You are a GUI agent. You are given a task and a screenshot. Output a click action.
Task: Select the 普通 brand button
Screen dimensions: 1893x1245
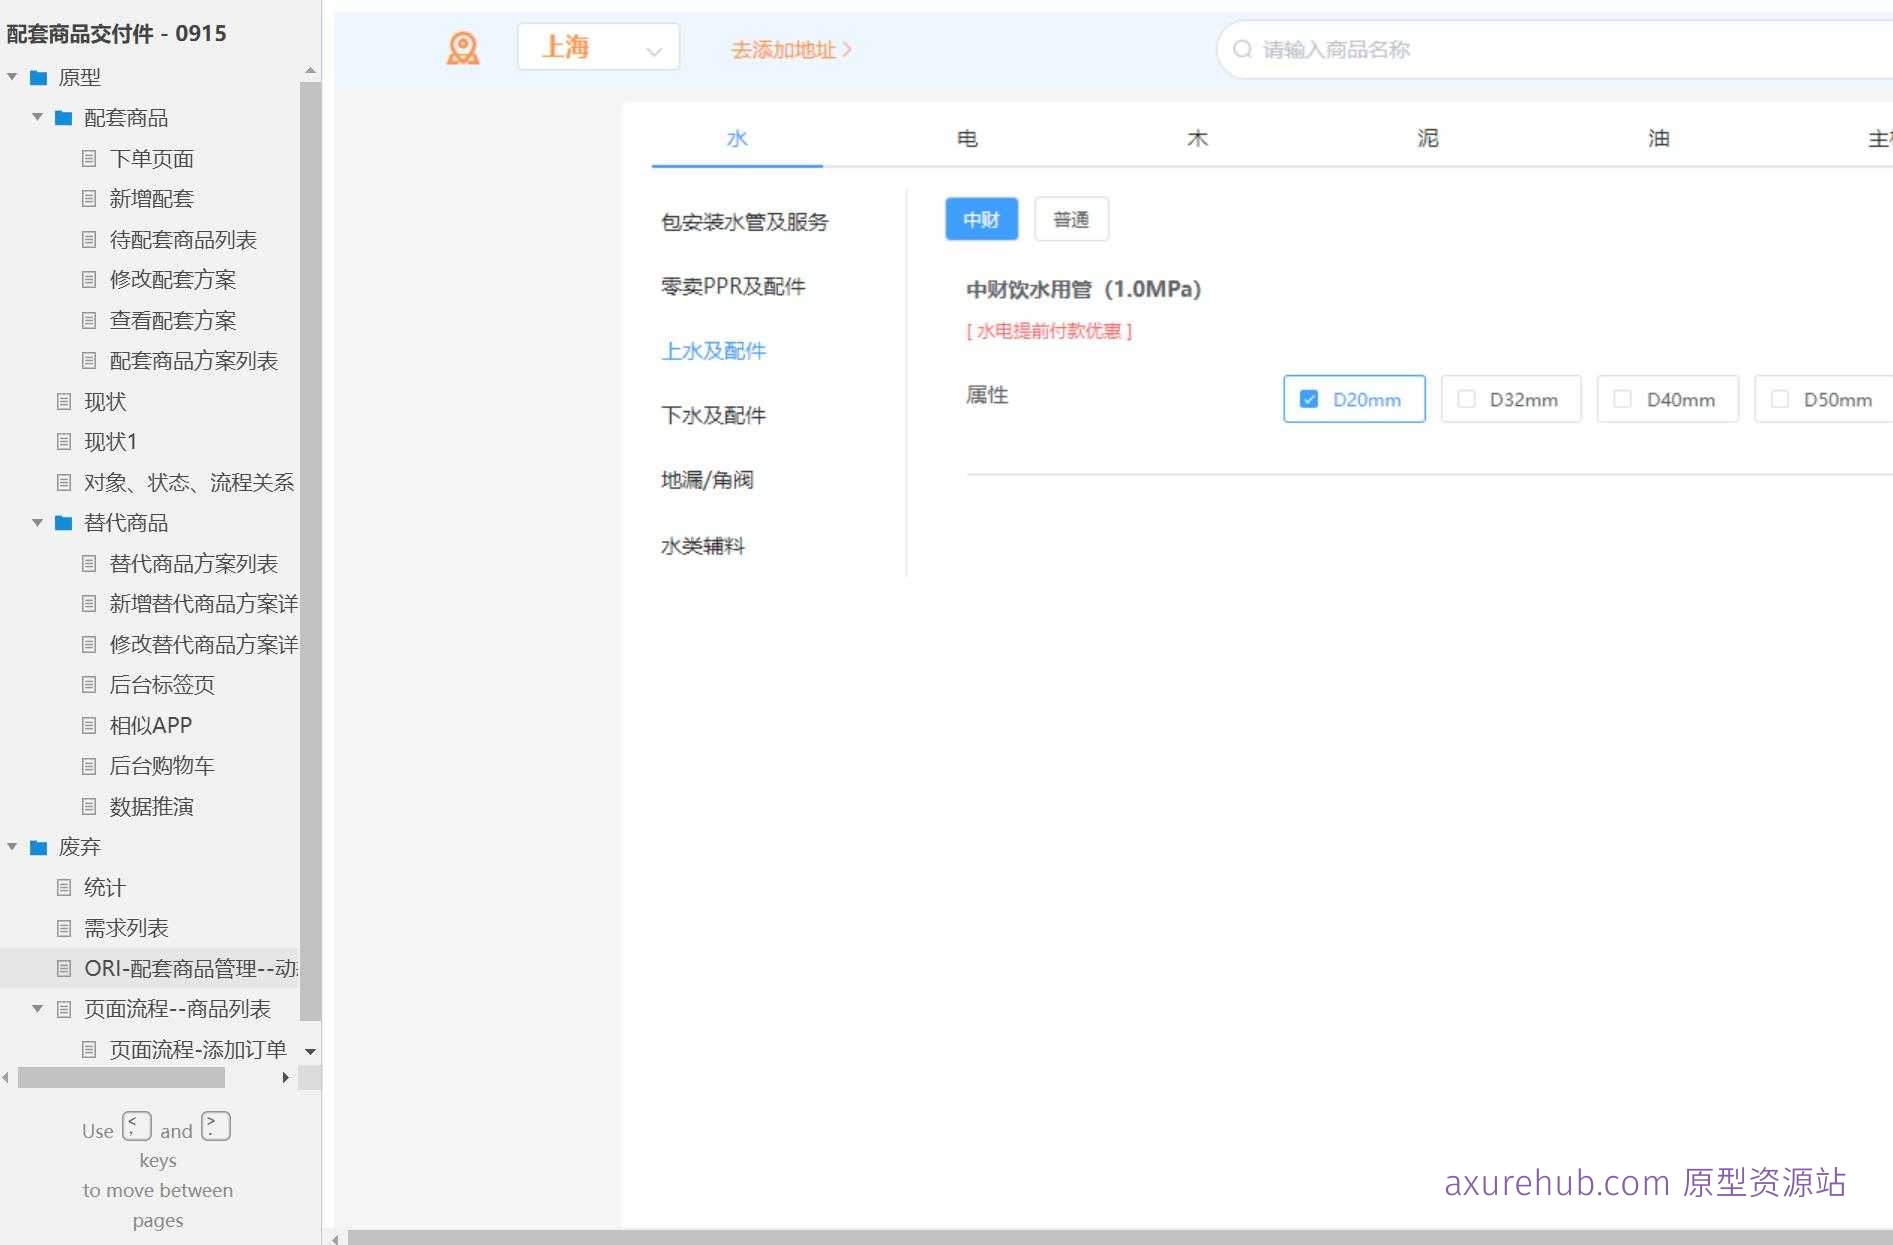click(1071, 219)
